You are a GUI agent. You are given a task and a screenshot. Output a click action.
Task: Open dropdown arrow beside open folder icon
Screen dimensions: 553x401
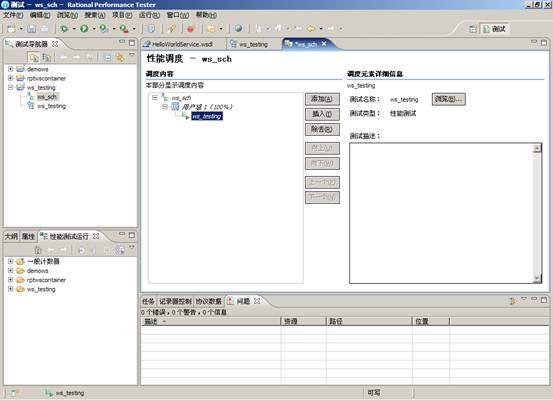[221, 29]
